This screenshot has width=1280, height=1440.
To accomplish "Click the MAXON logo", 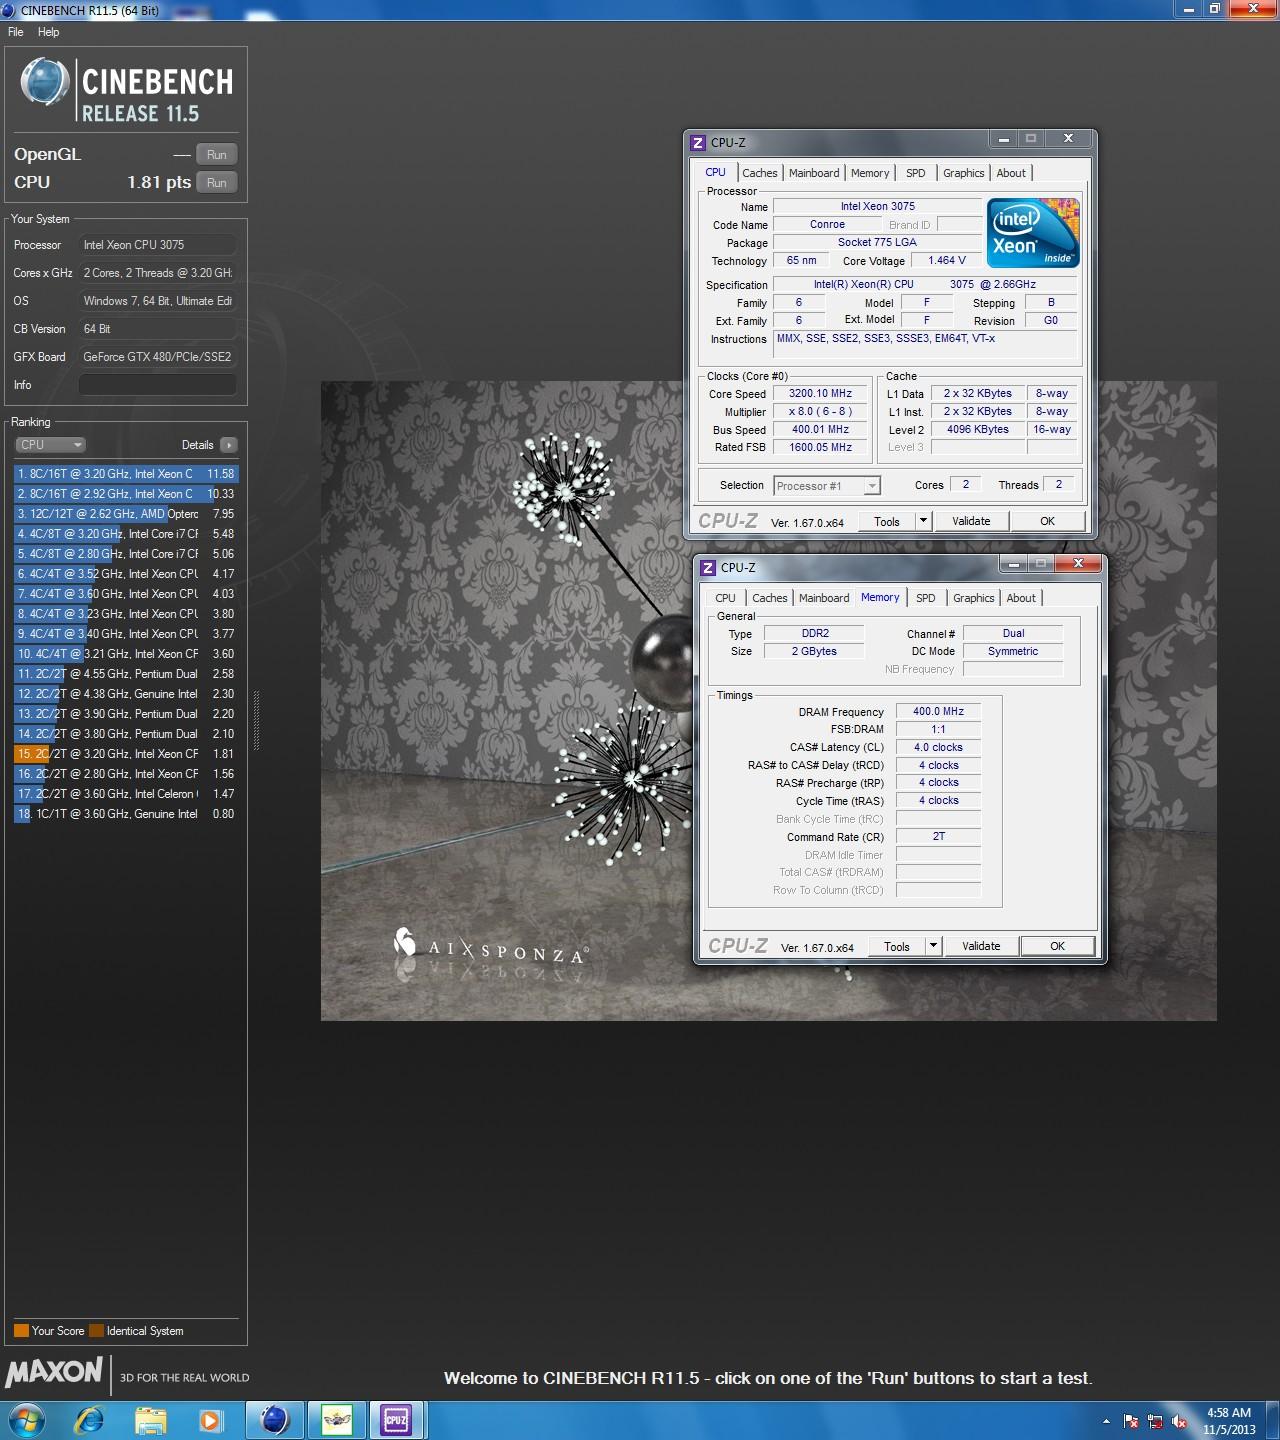I will tap(54, 1372).
